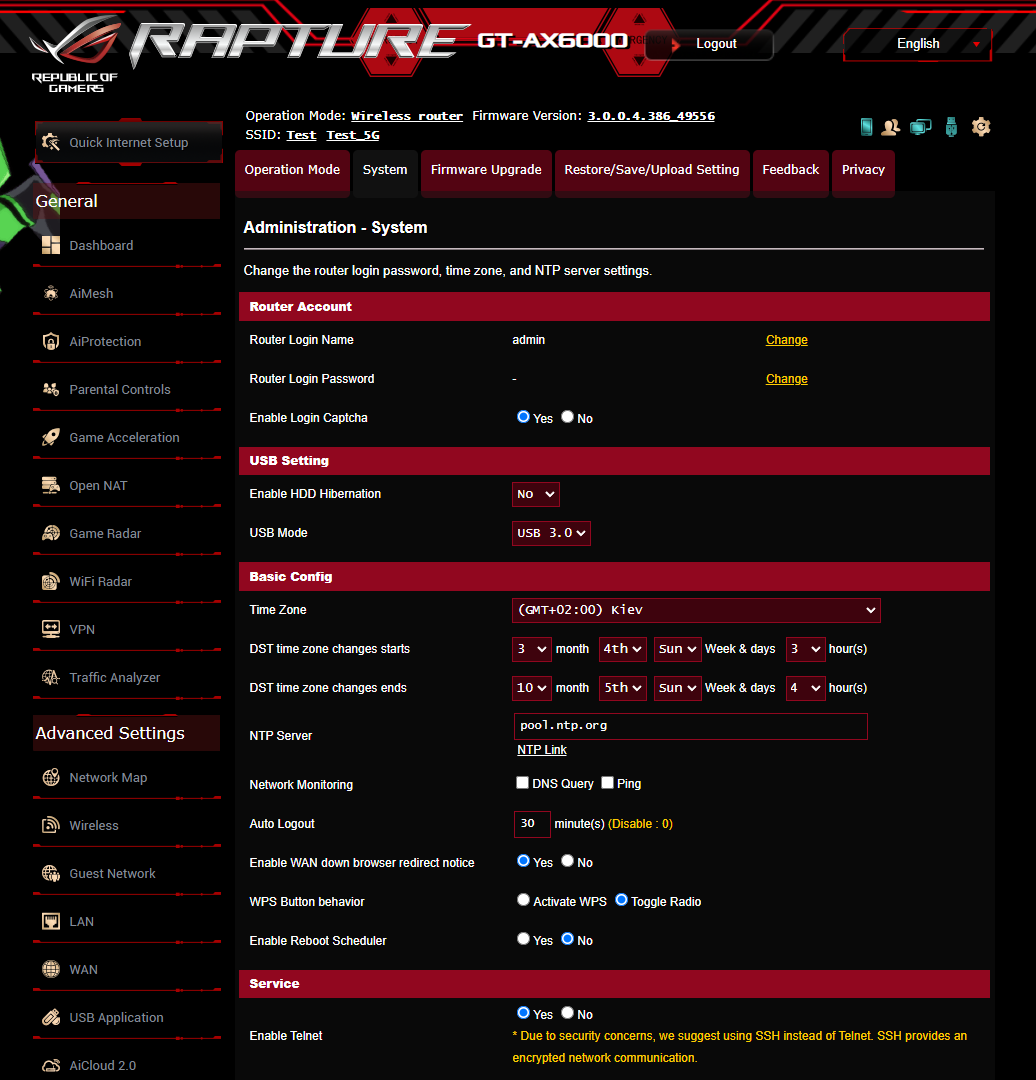Open DST ends 5th week dropdown
Image resolution: width=1036 pixels, height=1080 pixels.
(x=623, y=688)
